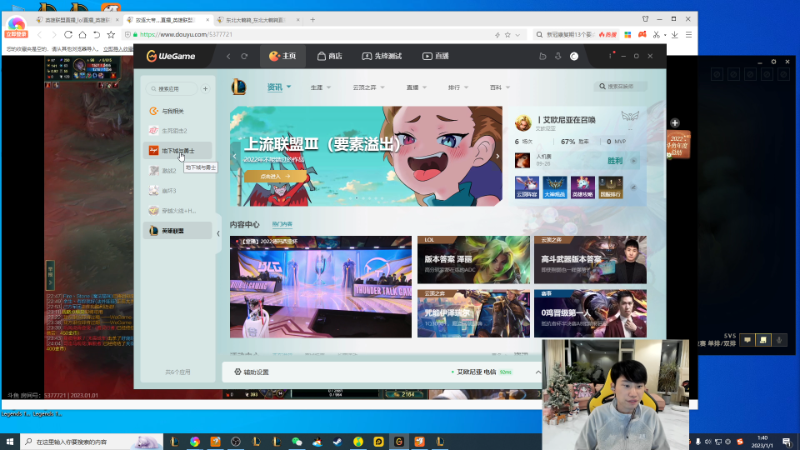Click the gold 点击进入 banner button
The height and width of the screenshot is (450, 800).
click(276, 176)
